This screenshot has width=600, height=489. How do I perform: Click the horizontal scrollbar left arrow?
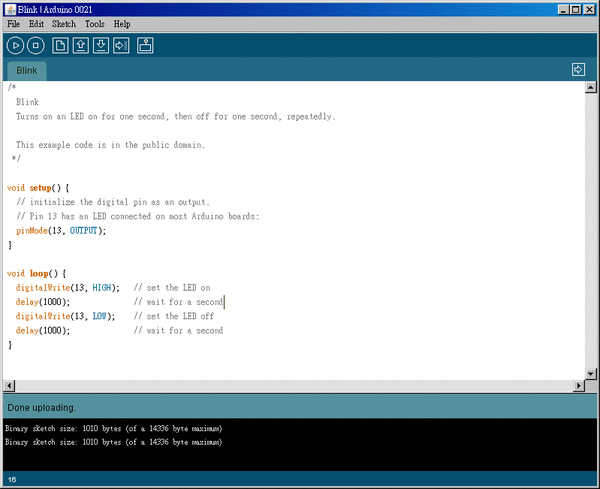[10, 386]
